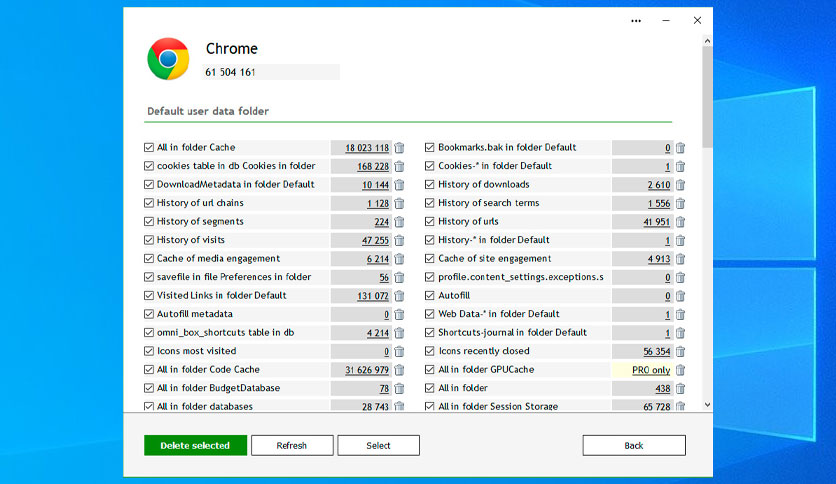Image resolution: width=836 pixels, height=484 pixels.
Task: Toggle All in folder GPUCache checkbox
Action: pos(430,369)
